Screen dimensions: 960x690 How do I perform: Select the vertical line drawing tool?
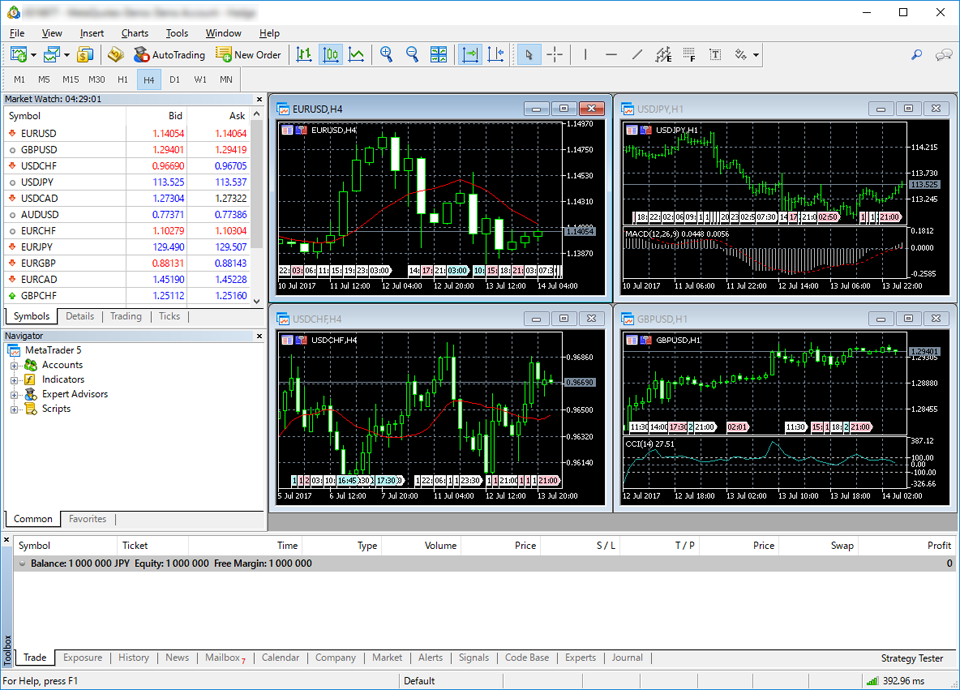[585, 54]
